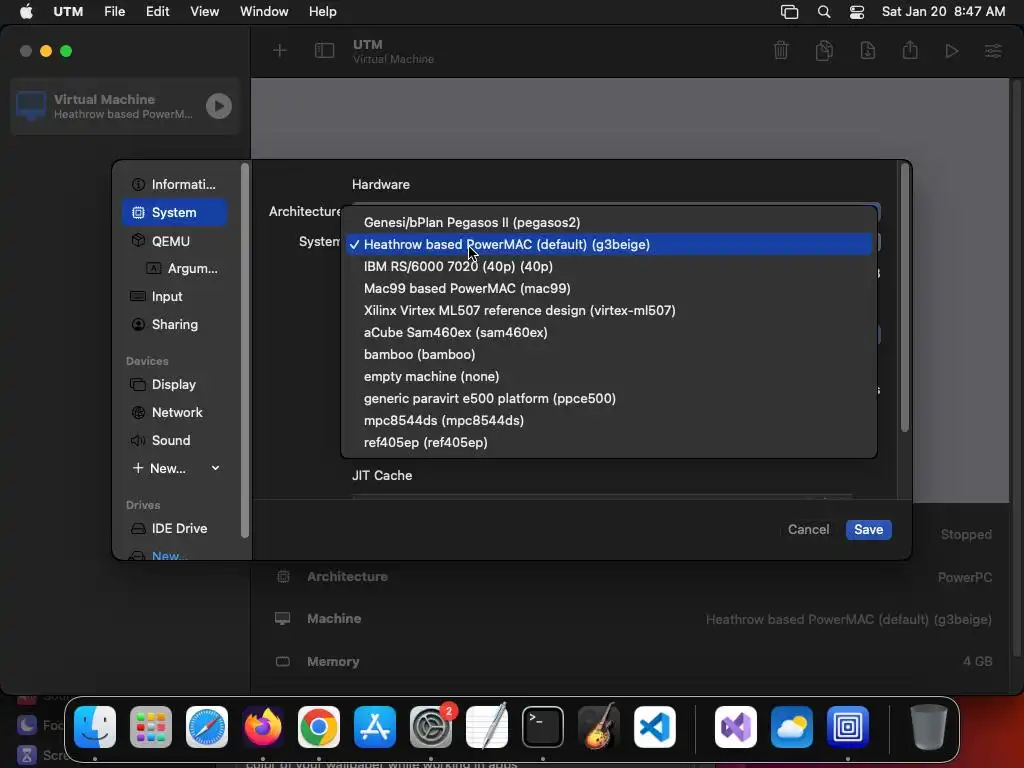Open Control Center in menu bar
1024x768 pixels.
(857, 12)
